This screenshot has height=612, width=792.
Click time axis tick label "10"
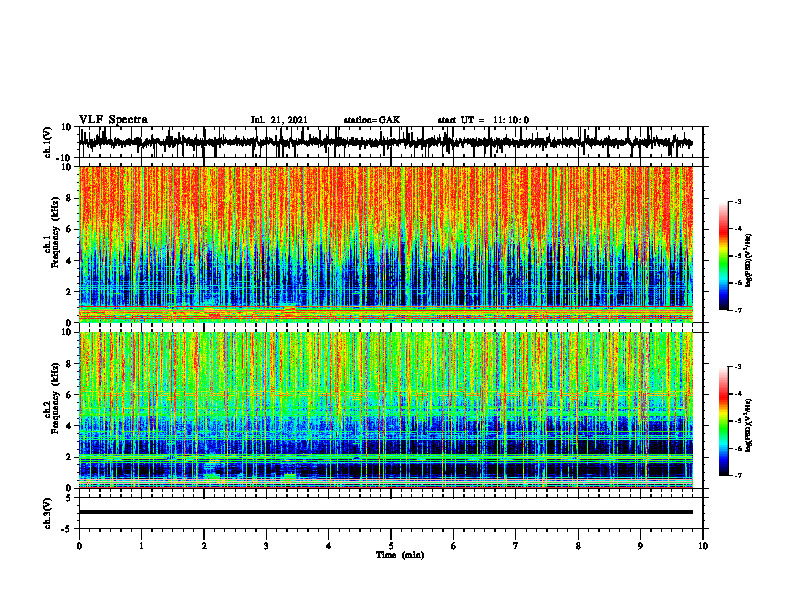pyautogui.click(x=703, y=546)
